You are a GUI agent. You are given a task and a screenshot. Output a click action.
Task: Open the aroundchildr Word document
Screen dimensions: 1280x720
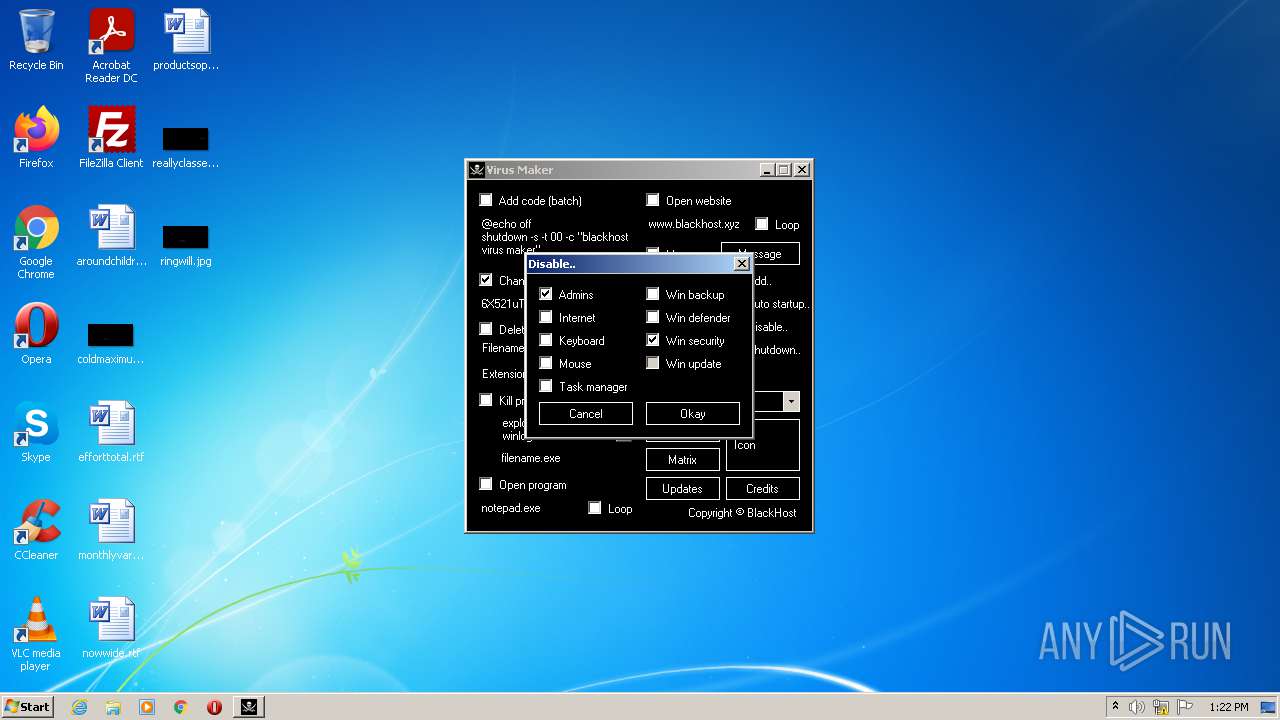coord(111,236)
